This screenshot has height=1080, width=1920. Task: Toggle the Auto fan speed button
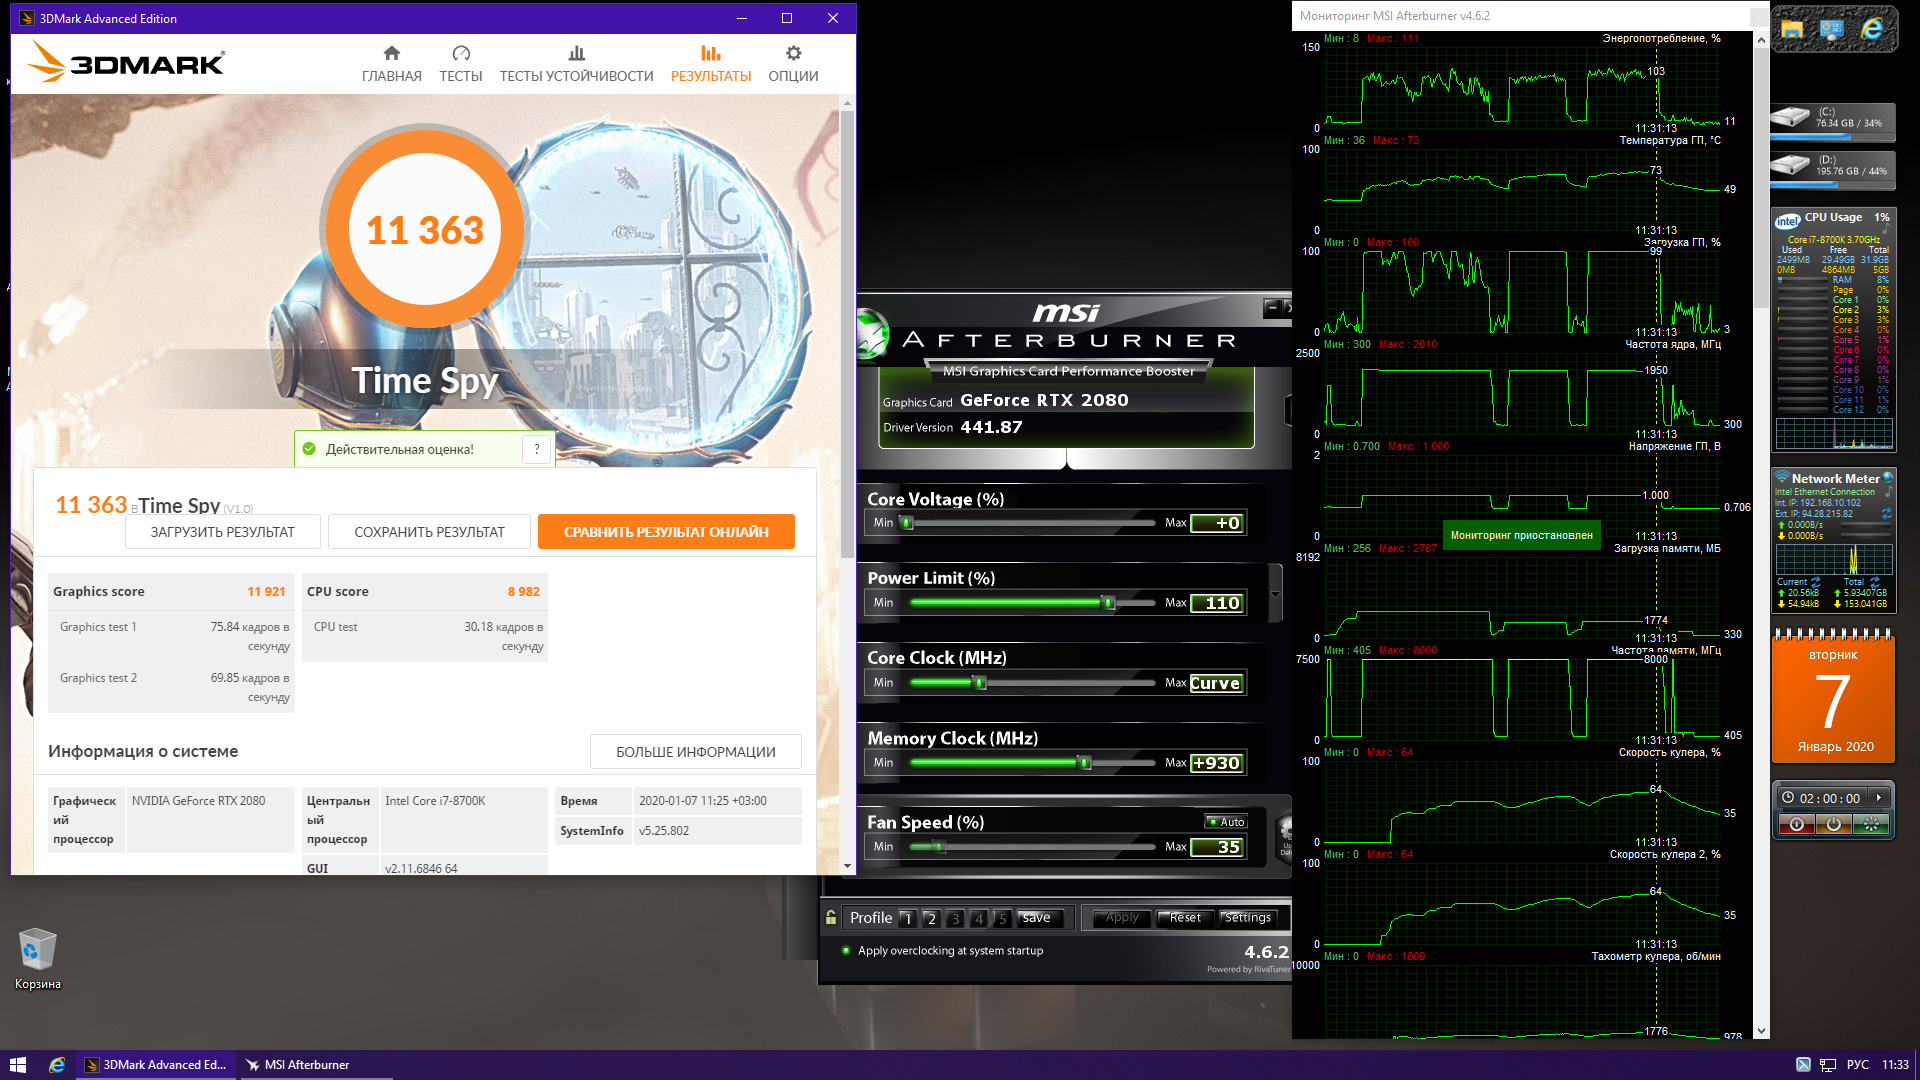coord(1226,822)
